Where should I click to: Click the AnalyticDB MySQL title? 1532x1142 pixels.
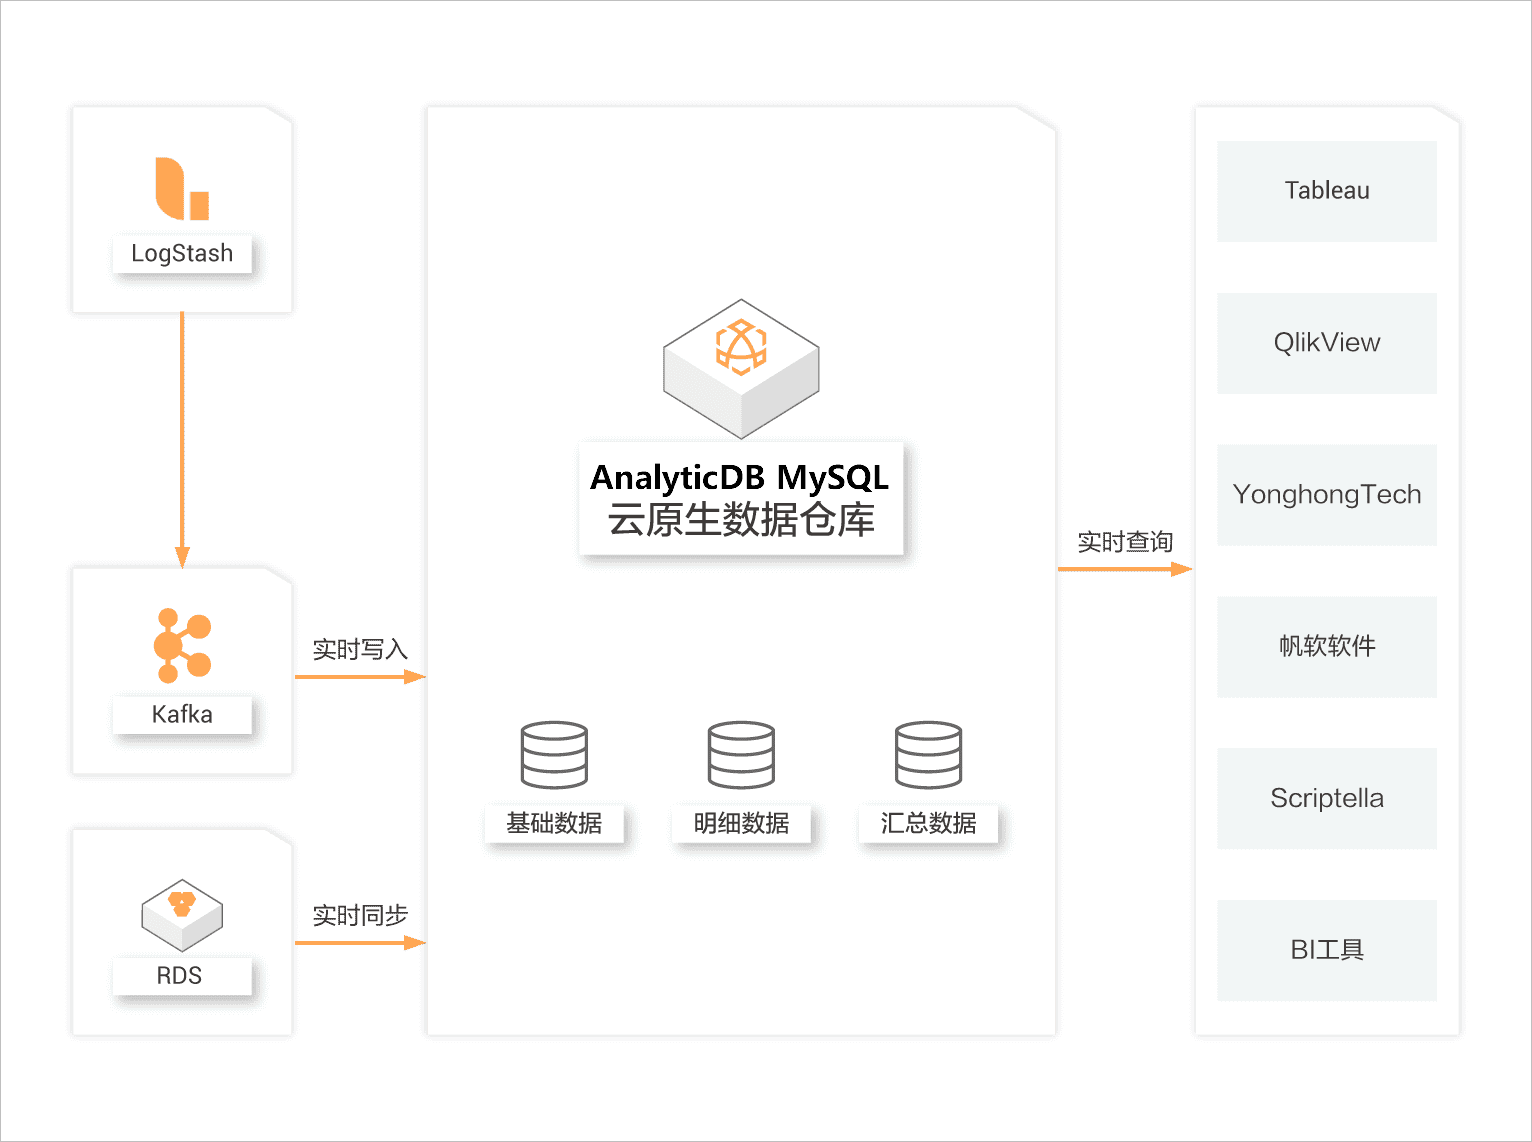coord(740,477)
